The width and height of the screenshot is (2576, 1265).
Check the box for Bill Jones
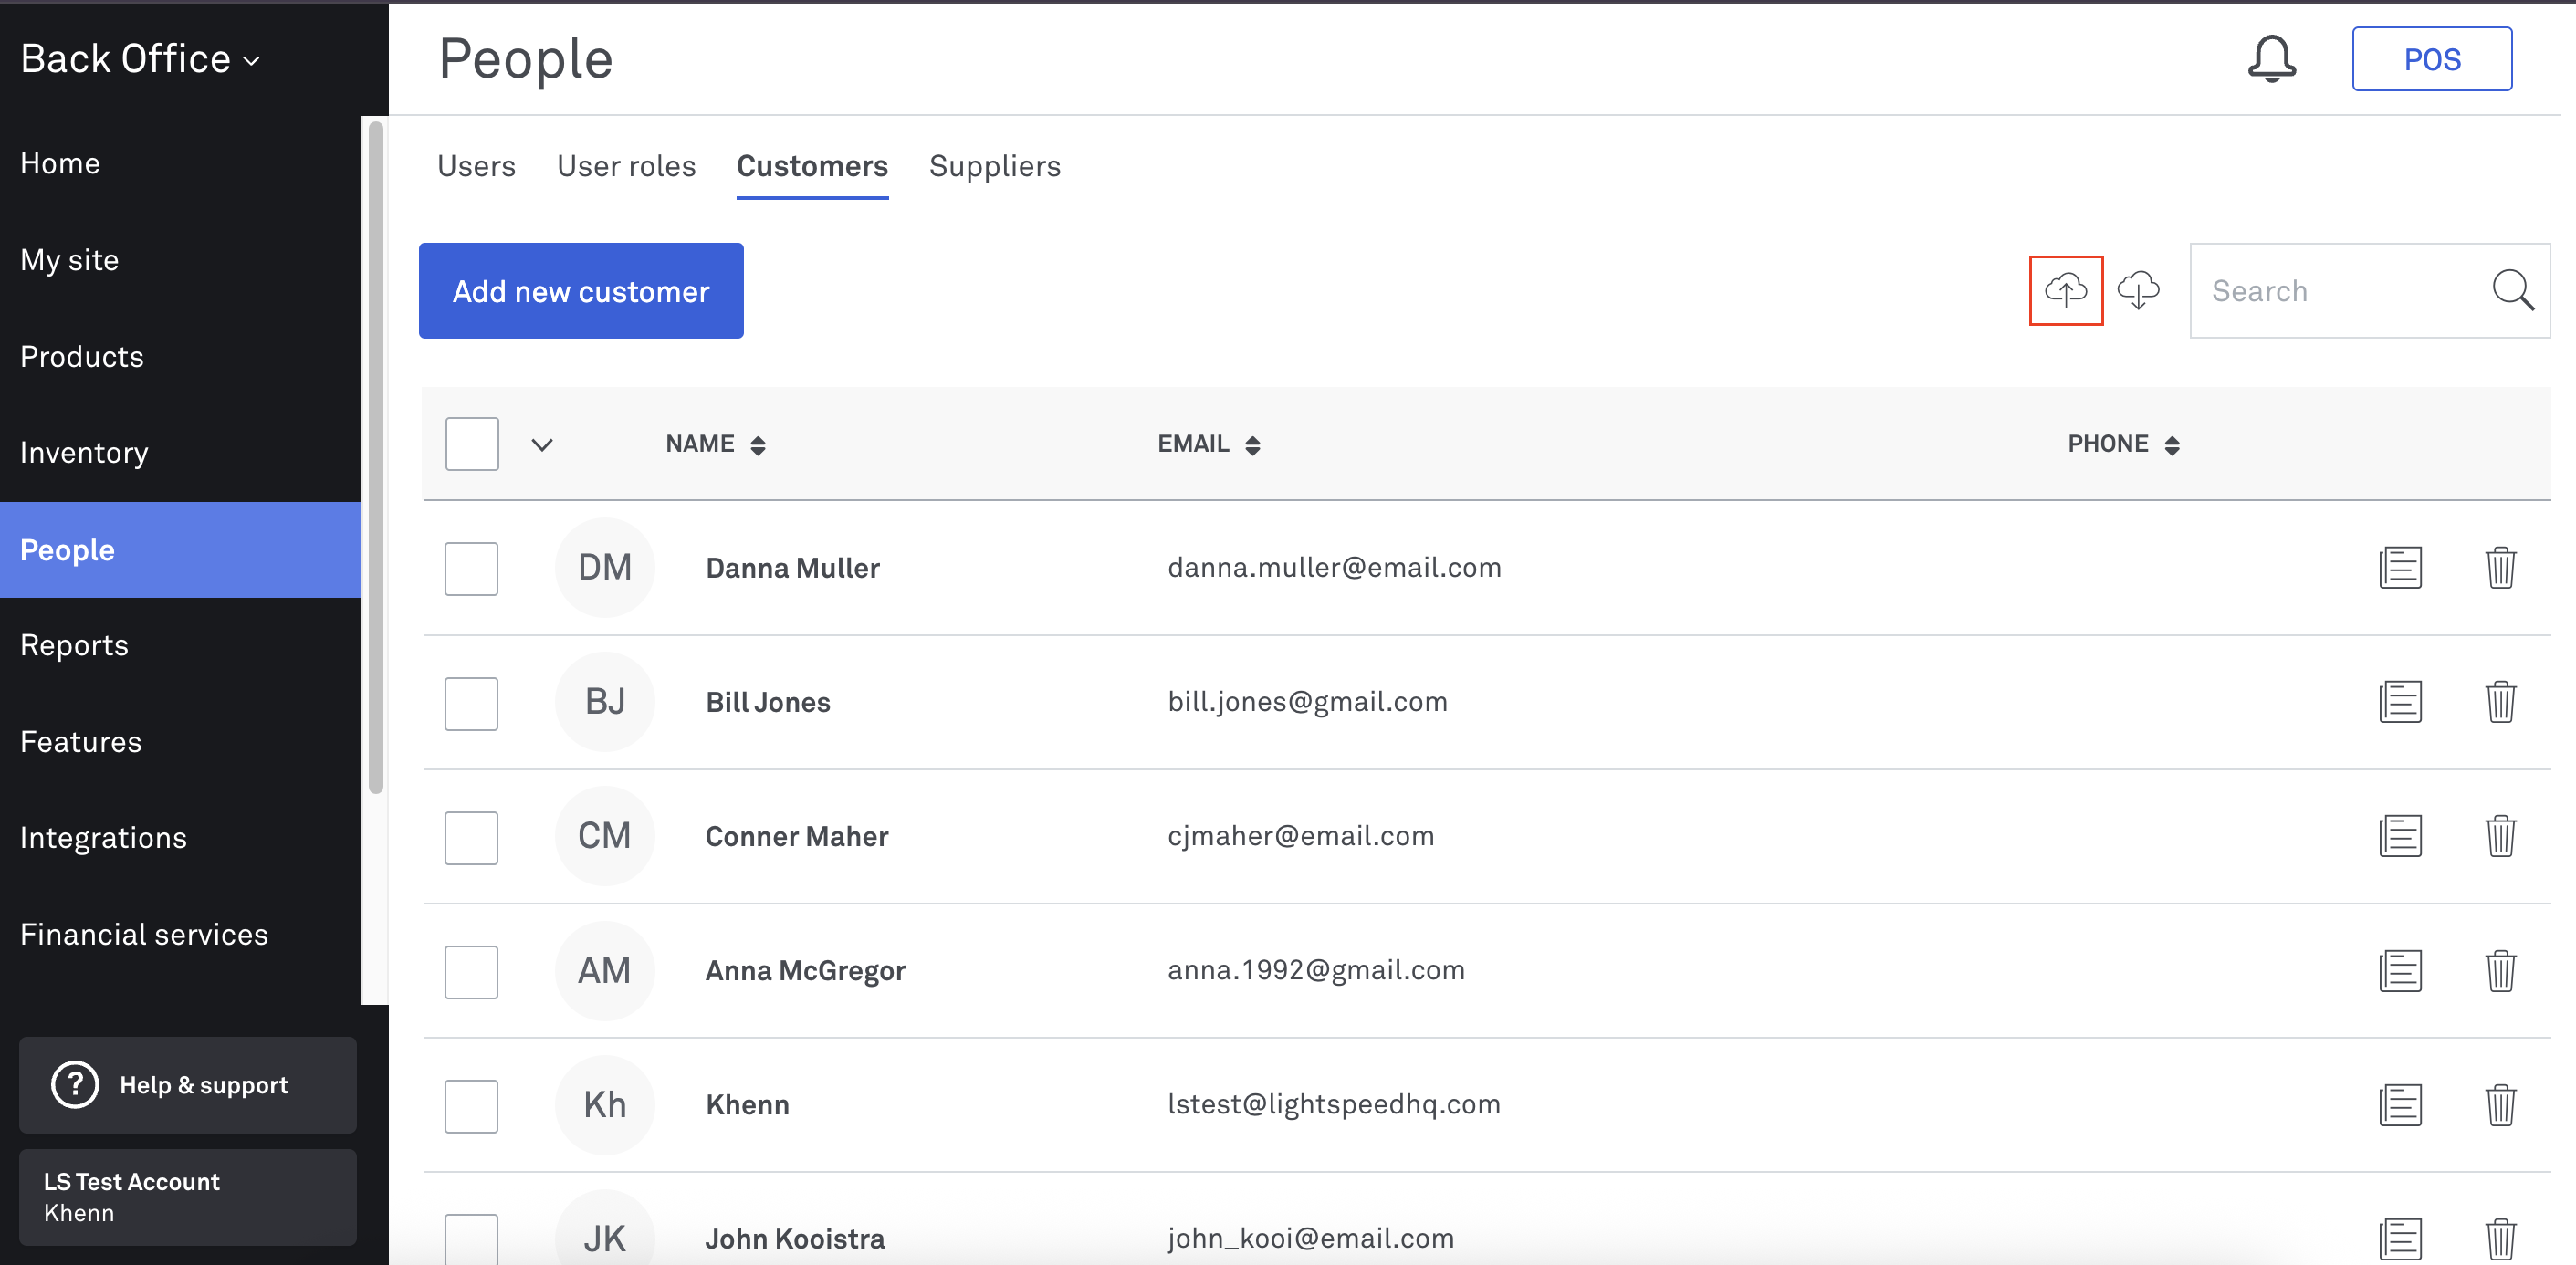[x=471, y=703]
